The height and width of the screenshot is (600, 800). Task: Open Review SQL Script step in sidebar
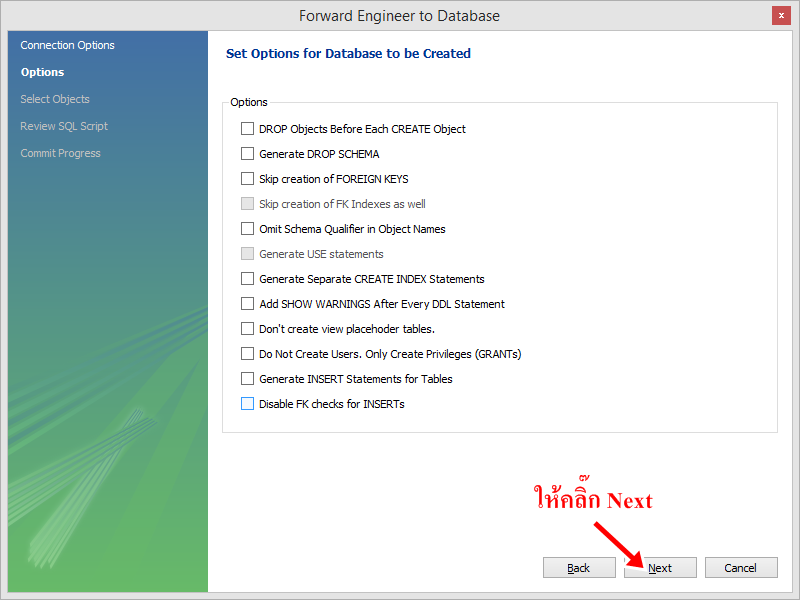(64, 126)
